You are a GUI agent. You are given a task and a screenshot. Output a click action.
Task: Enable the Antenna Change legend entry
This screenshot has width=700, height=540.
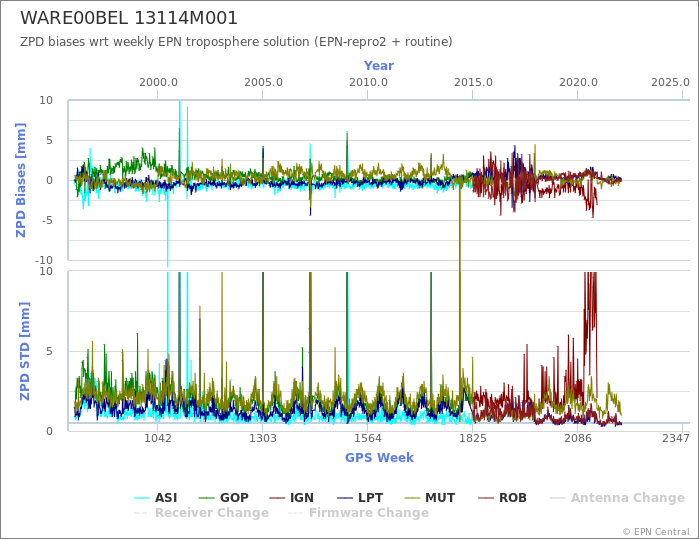point(617,498)
